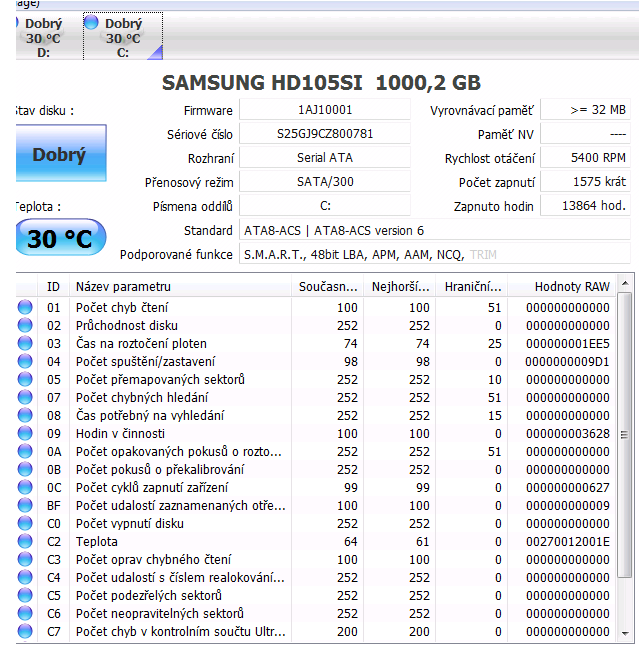The image size is (642, 645).
Task: Click status orb for Počet podezřelých sektorů
Action: click(x=25, y=595)
